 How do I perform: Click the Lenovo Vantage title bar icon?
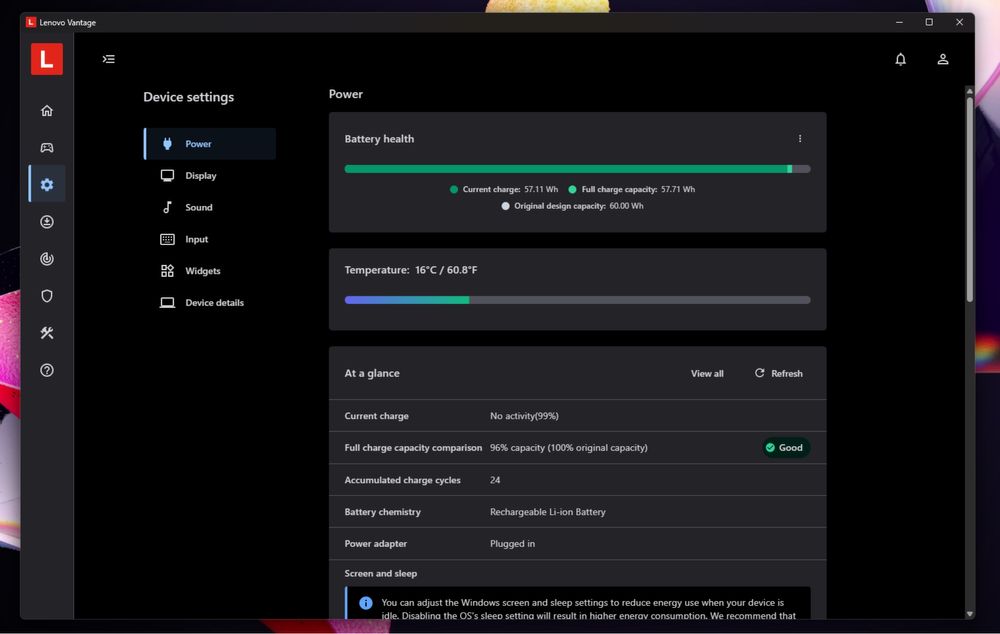coord(31,22)
